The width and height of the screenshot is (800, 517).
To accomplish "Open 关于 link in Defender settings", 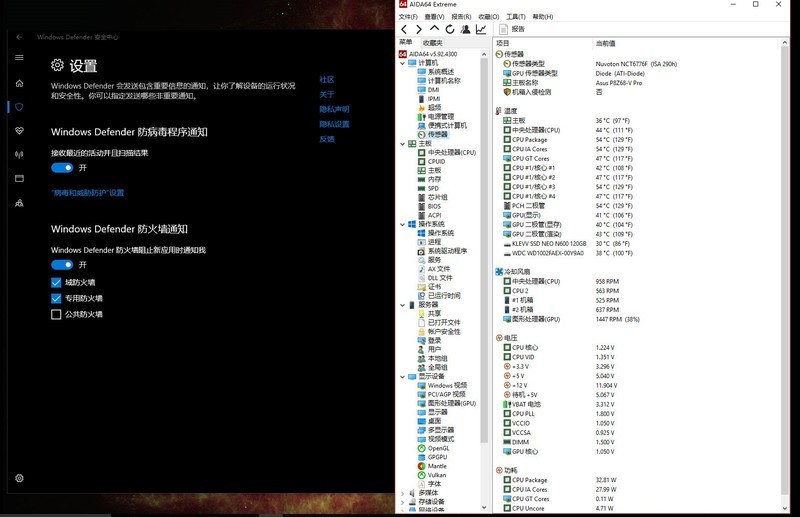I will click(x=327, y=94).
